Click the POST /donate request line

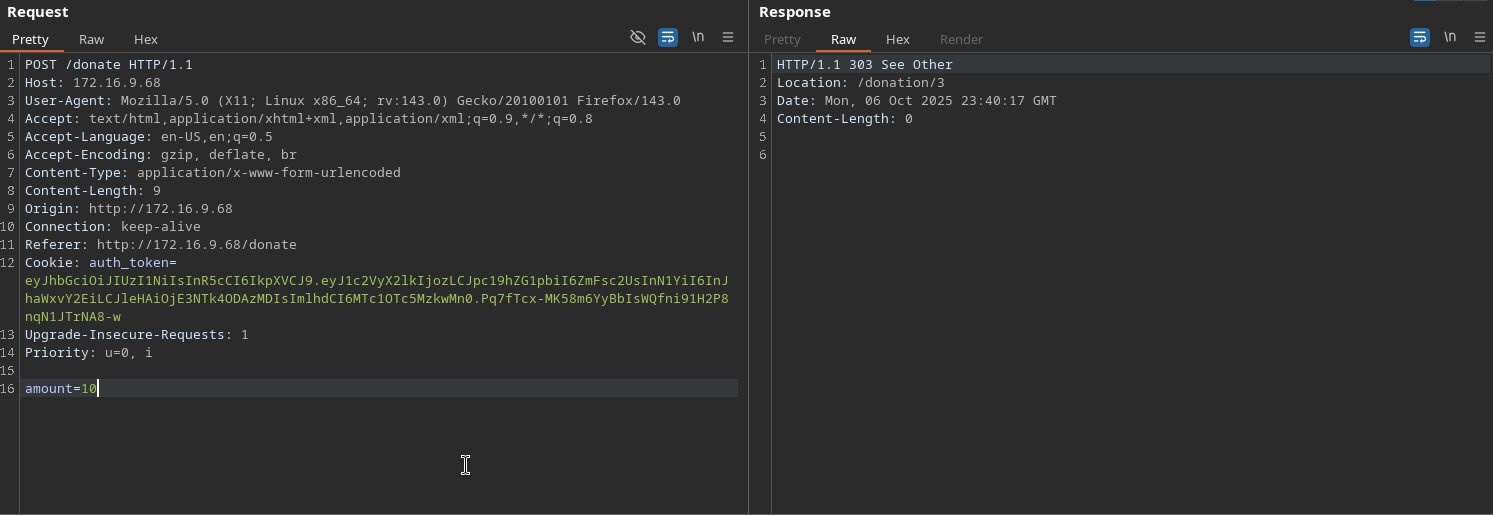coord(108,65)
